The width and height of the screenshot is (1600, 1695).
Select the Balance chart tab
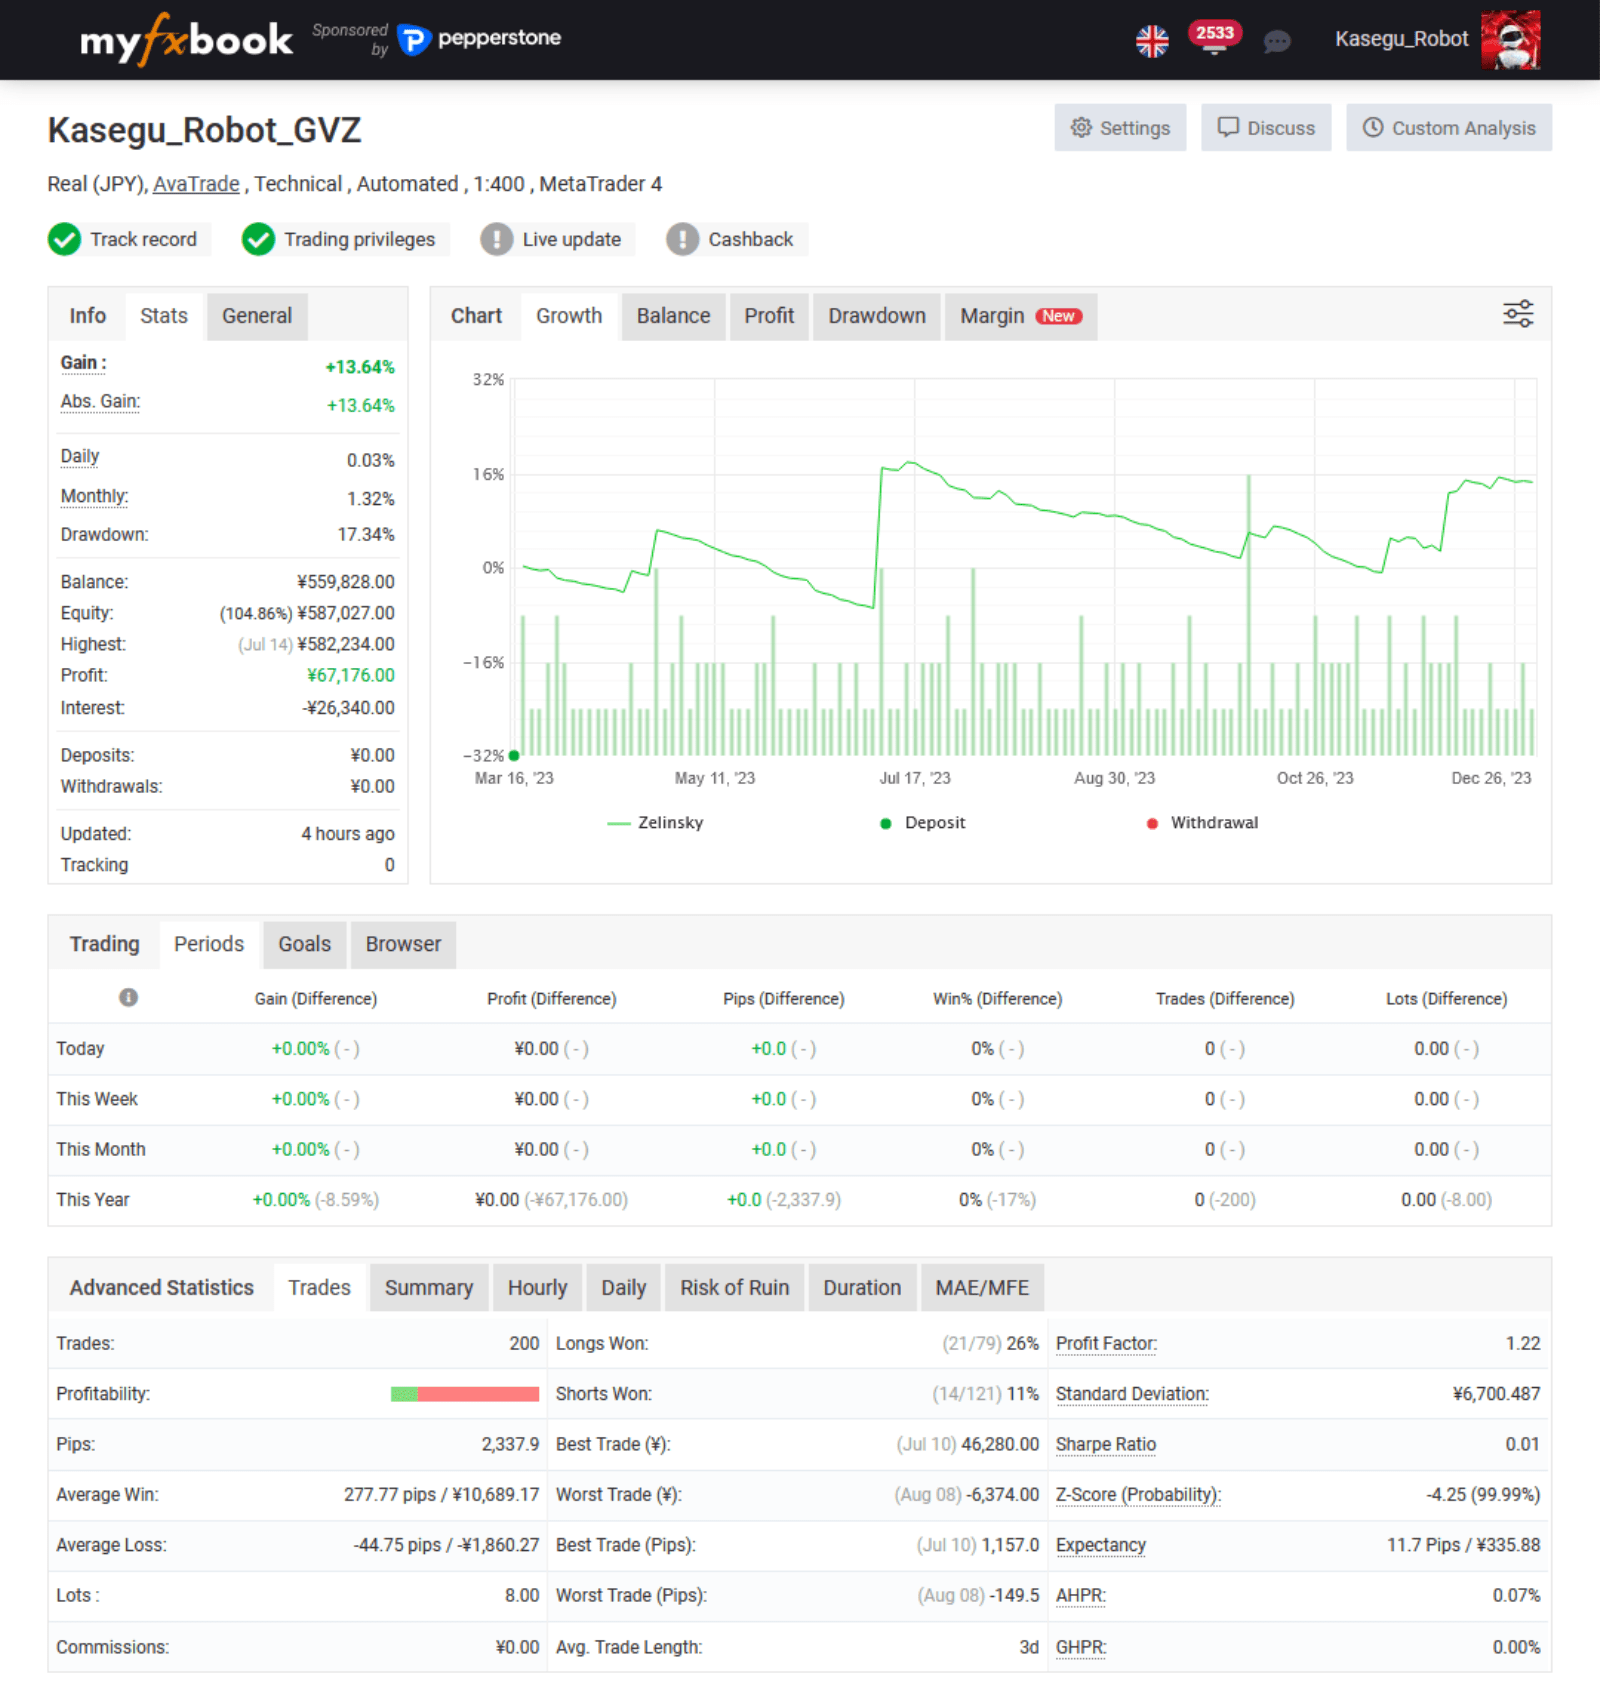click(x=673, y=316)
